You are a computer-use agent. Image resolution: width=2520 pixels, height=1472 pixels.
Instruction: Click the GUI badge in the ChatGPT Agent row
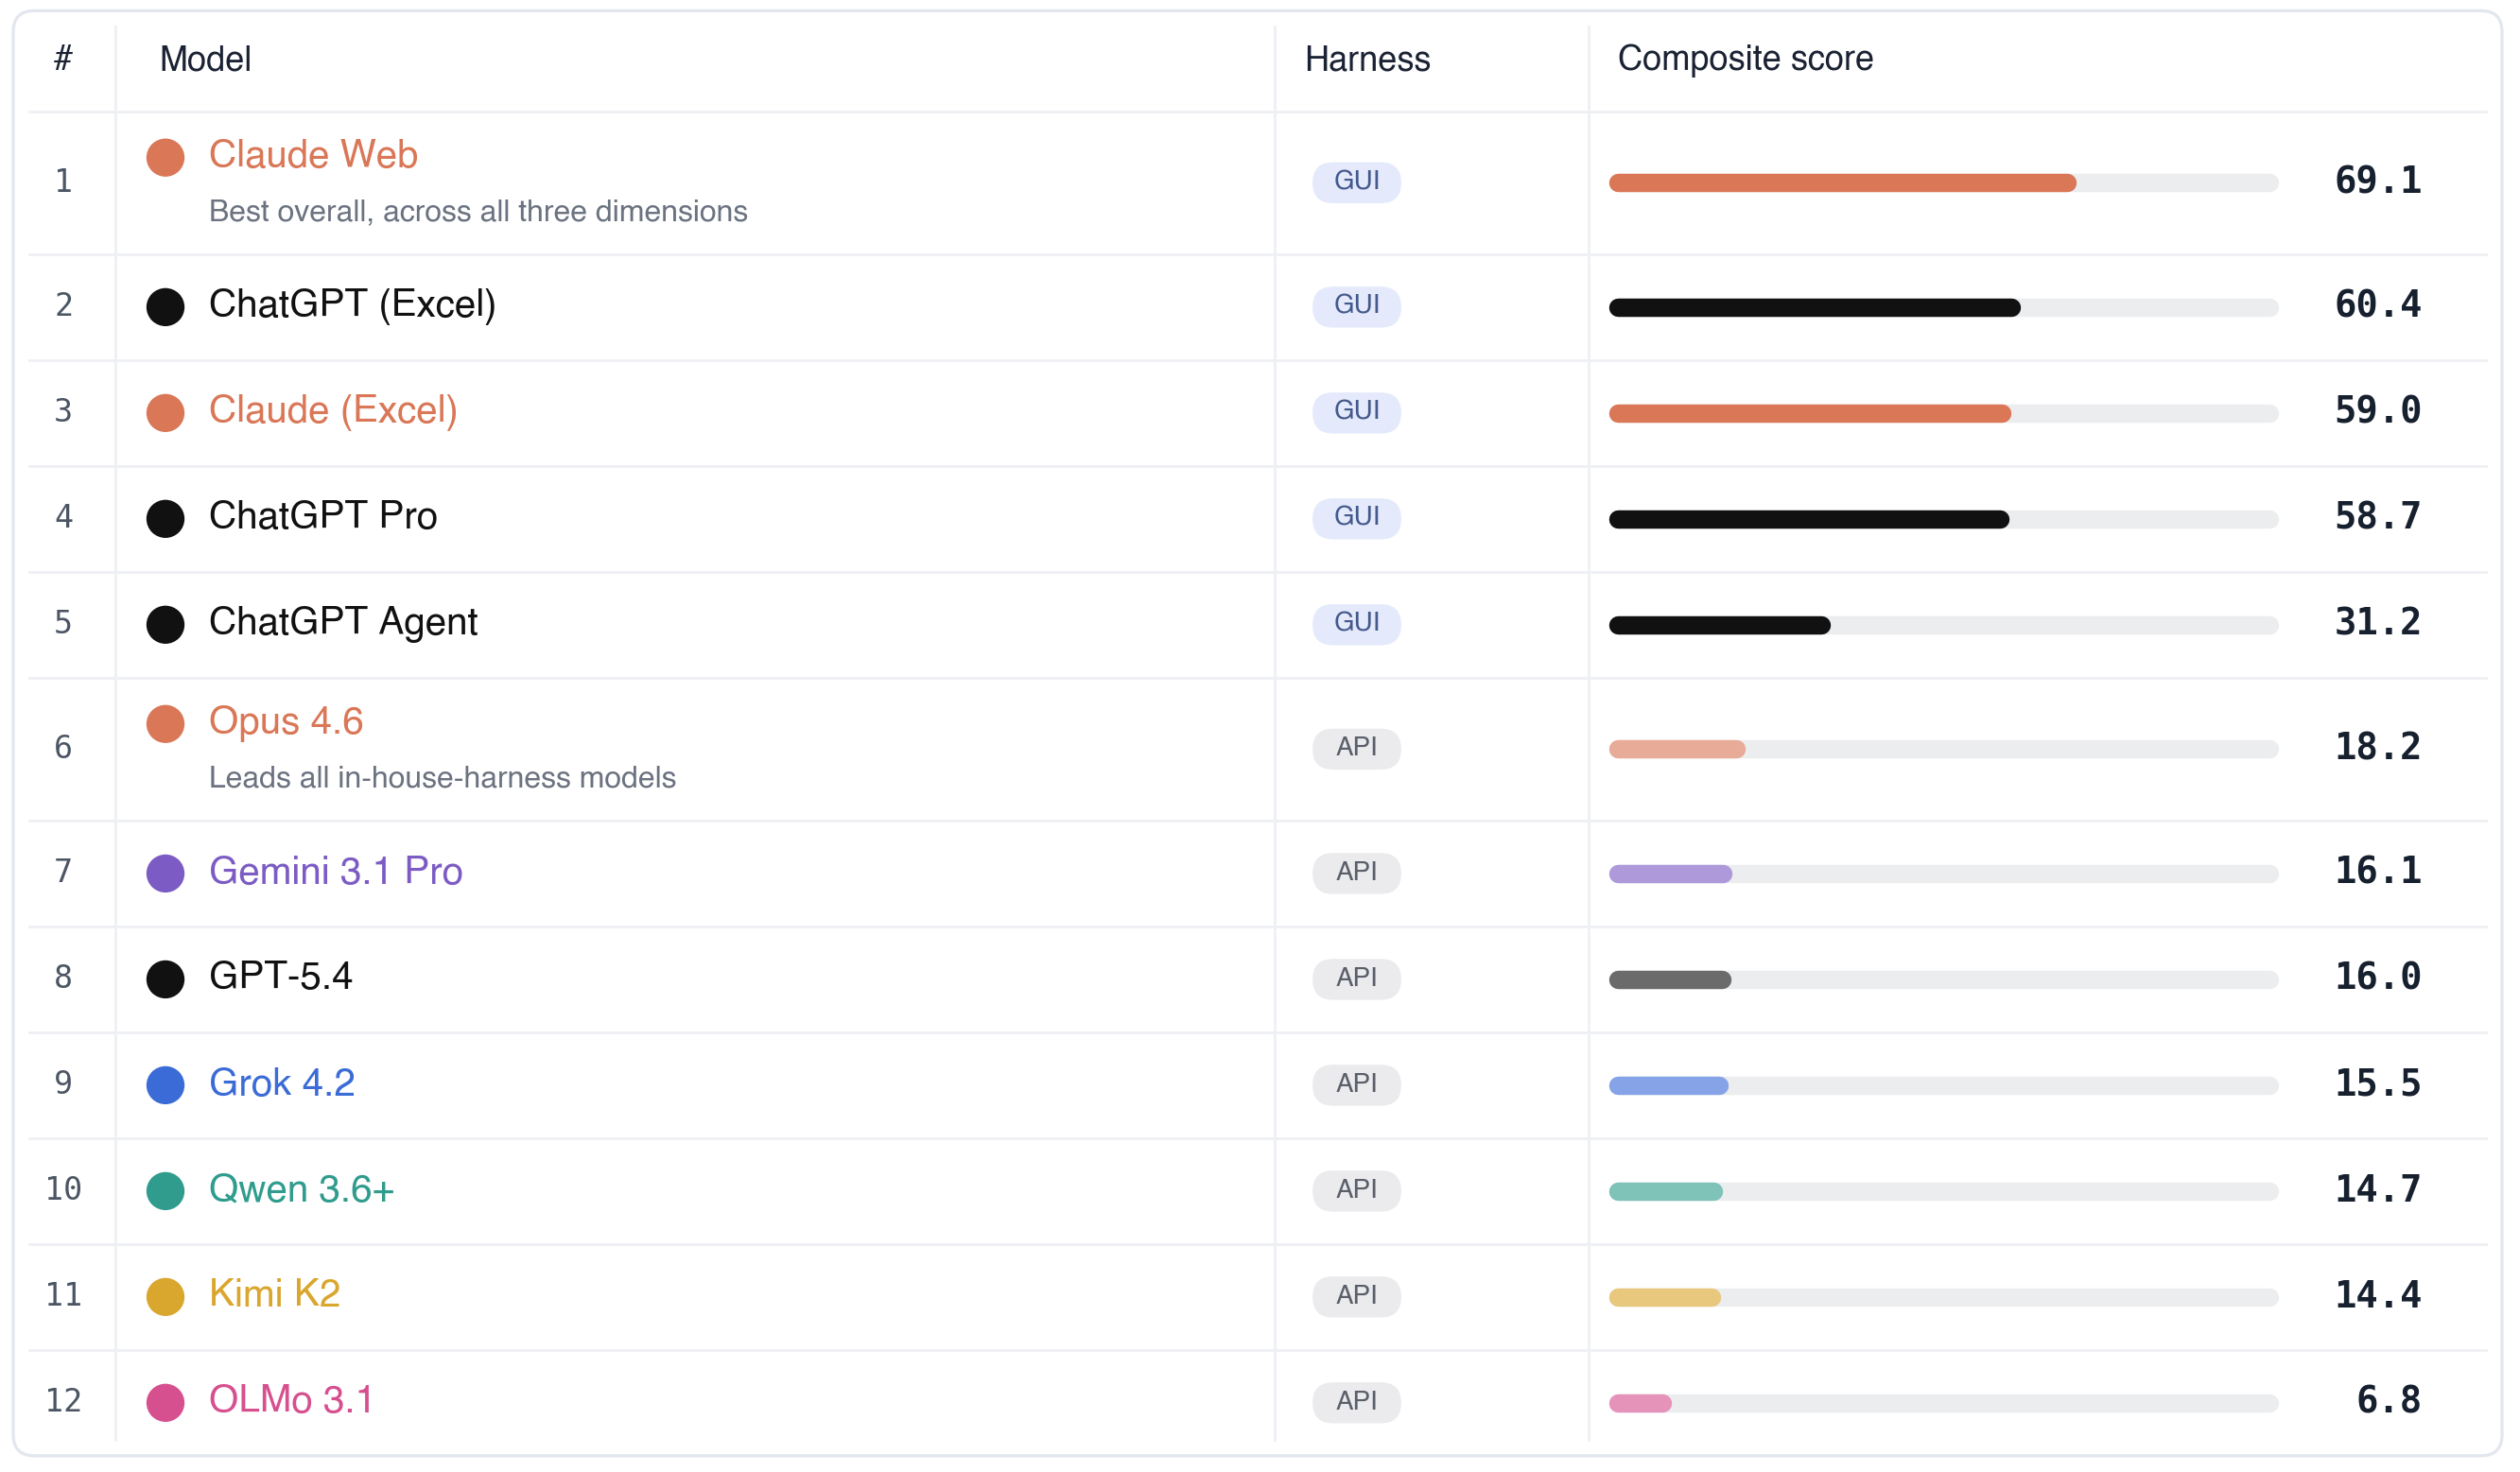click(x=1356, y=624)
